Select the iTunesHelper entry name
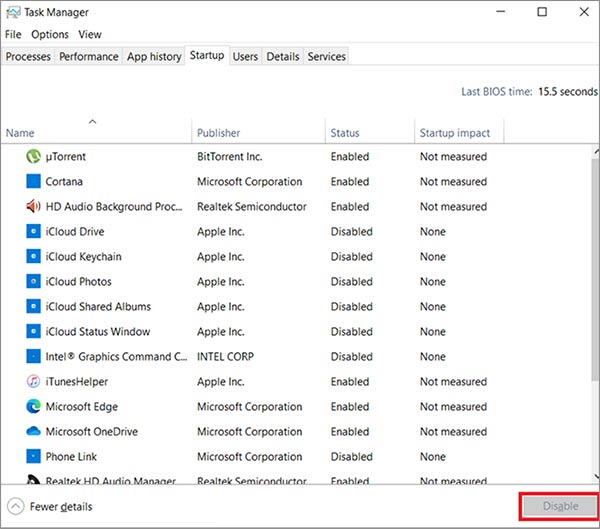 [x=77, y=381]
